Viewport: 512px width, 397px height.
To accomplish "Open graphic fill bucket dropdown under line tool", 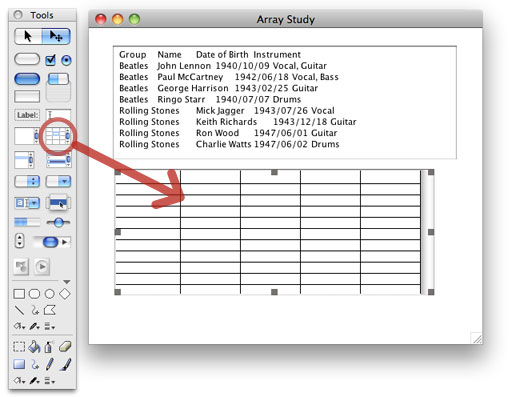I will (20, 326).
